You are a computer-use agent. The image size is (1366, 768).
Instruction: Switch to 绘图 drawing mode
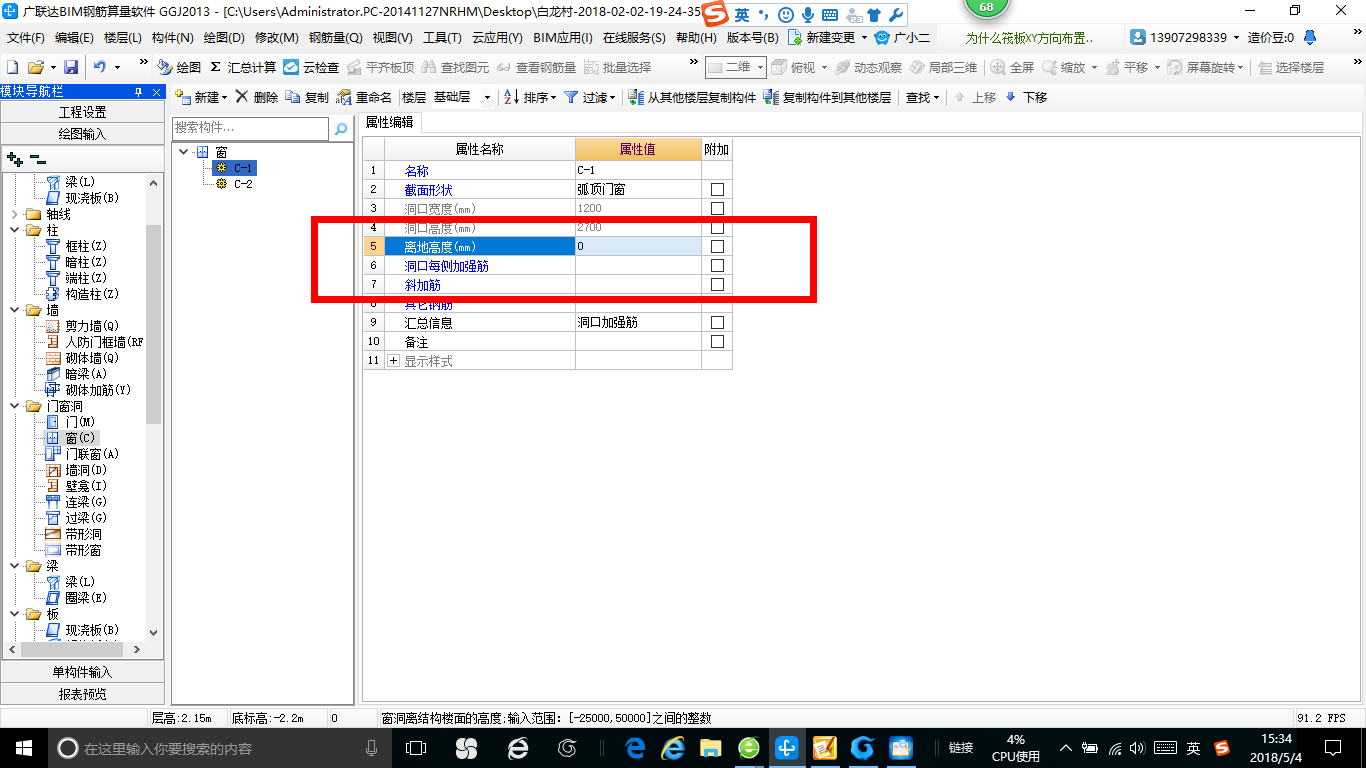(180, 67)
